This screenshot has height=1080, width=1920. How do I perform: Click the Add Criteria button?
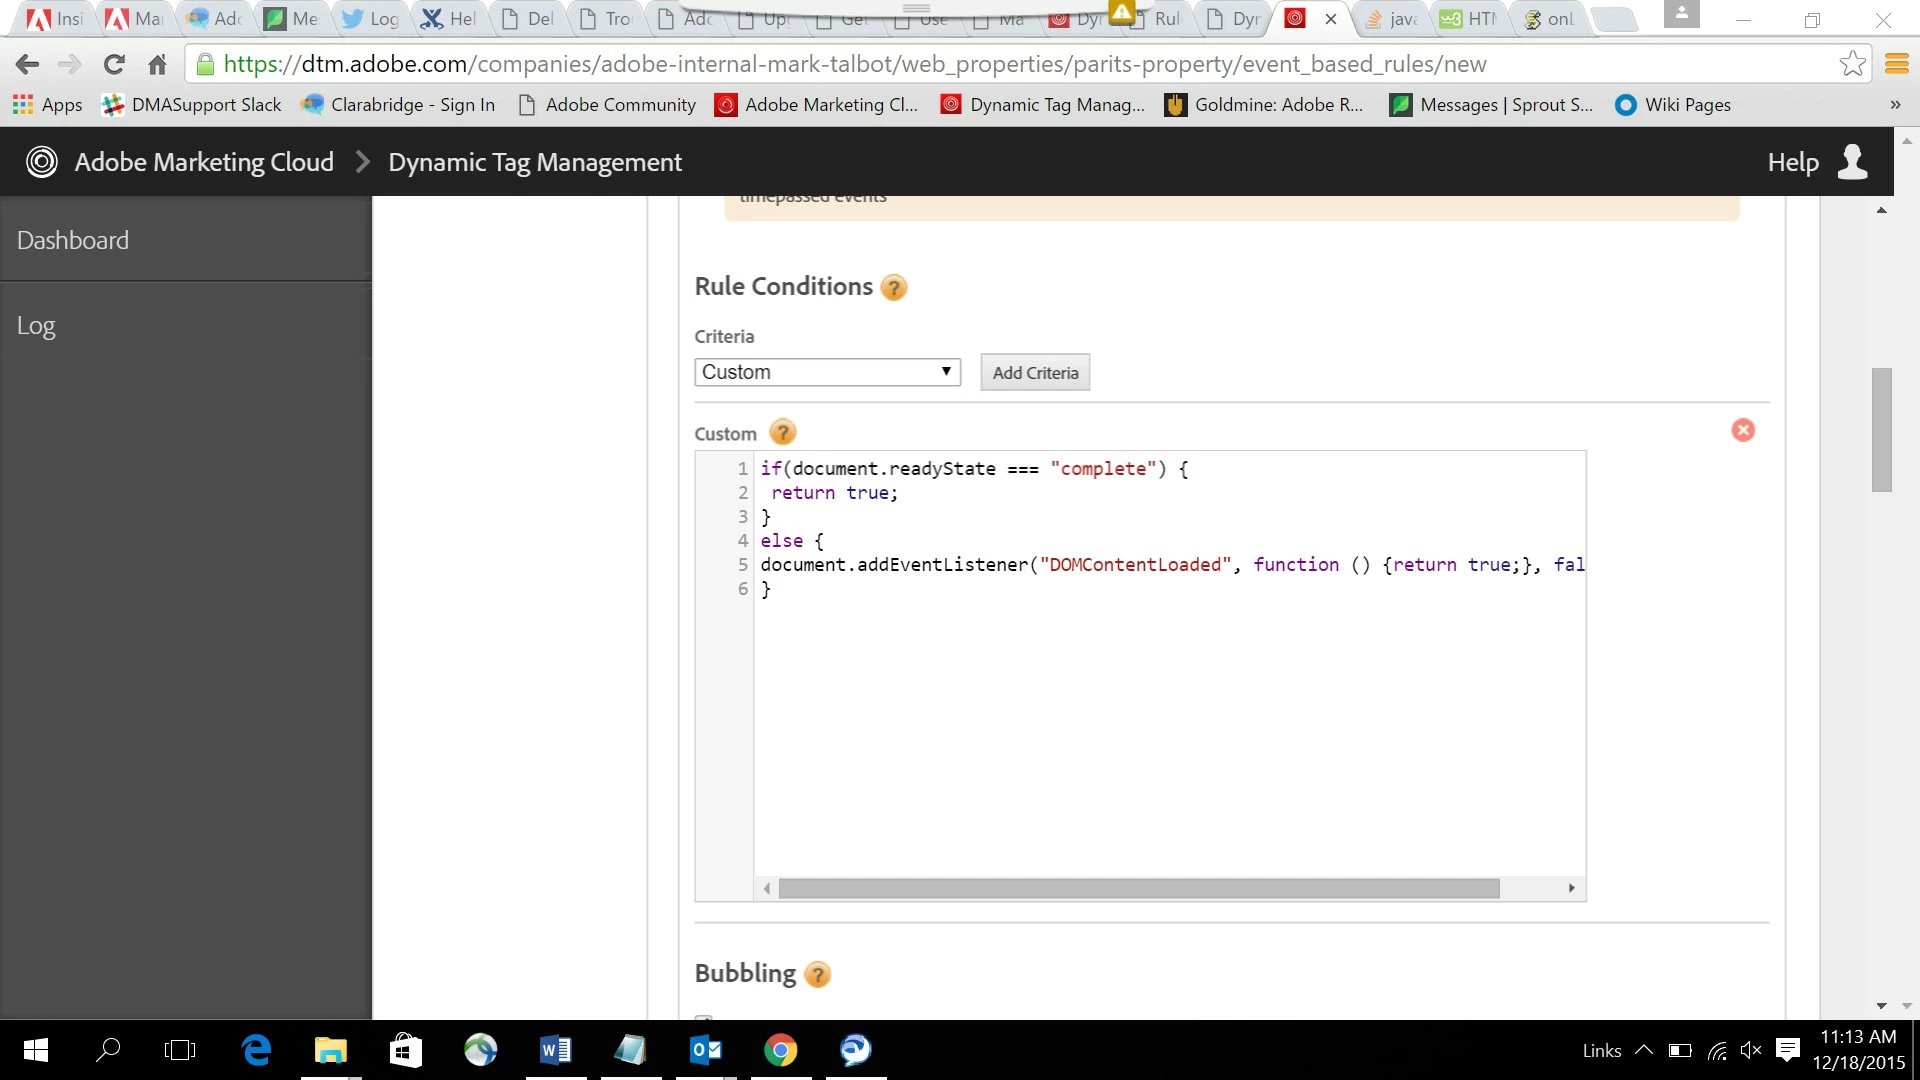tap(1035, 372)
